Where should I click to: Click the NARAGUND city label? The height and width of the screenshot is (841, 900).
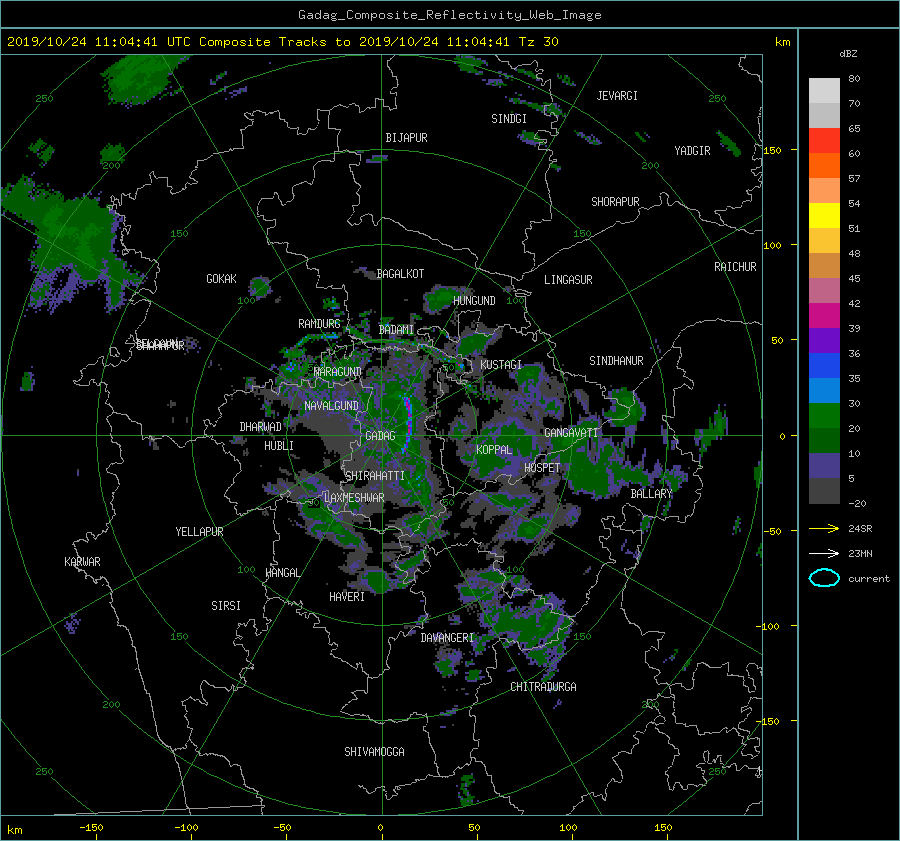coord(338,371)
